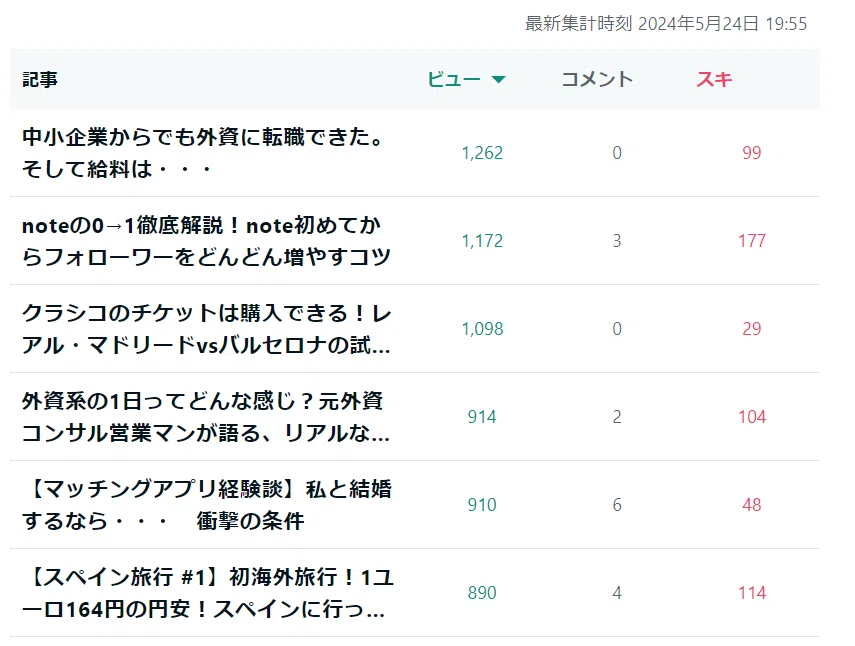This screenshot has height=646, width=855.
Task: Click the 104 スキ count
Action: (752, 417)
